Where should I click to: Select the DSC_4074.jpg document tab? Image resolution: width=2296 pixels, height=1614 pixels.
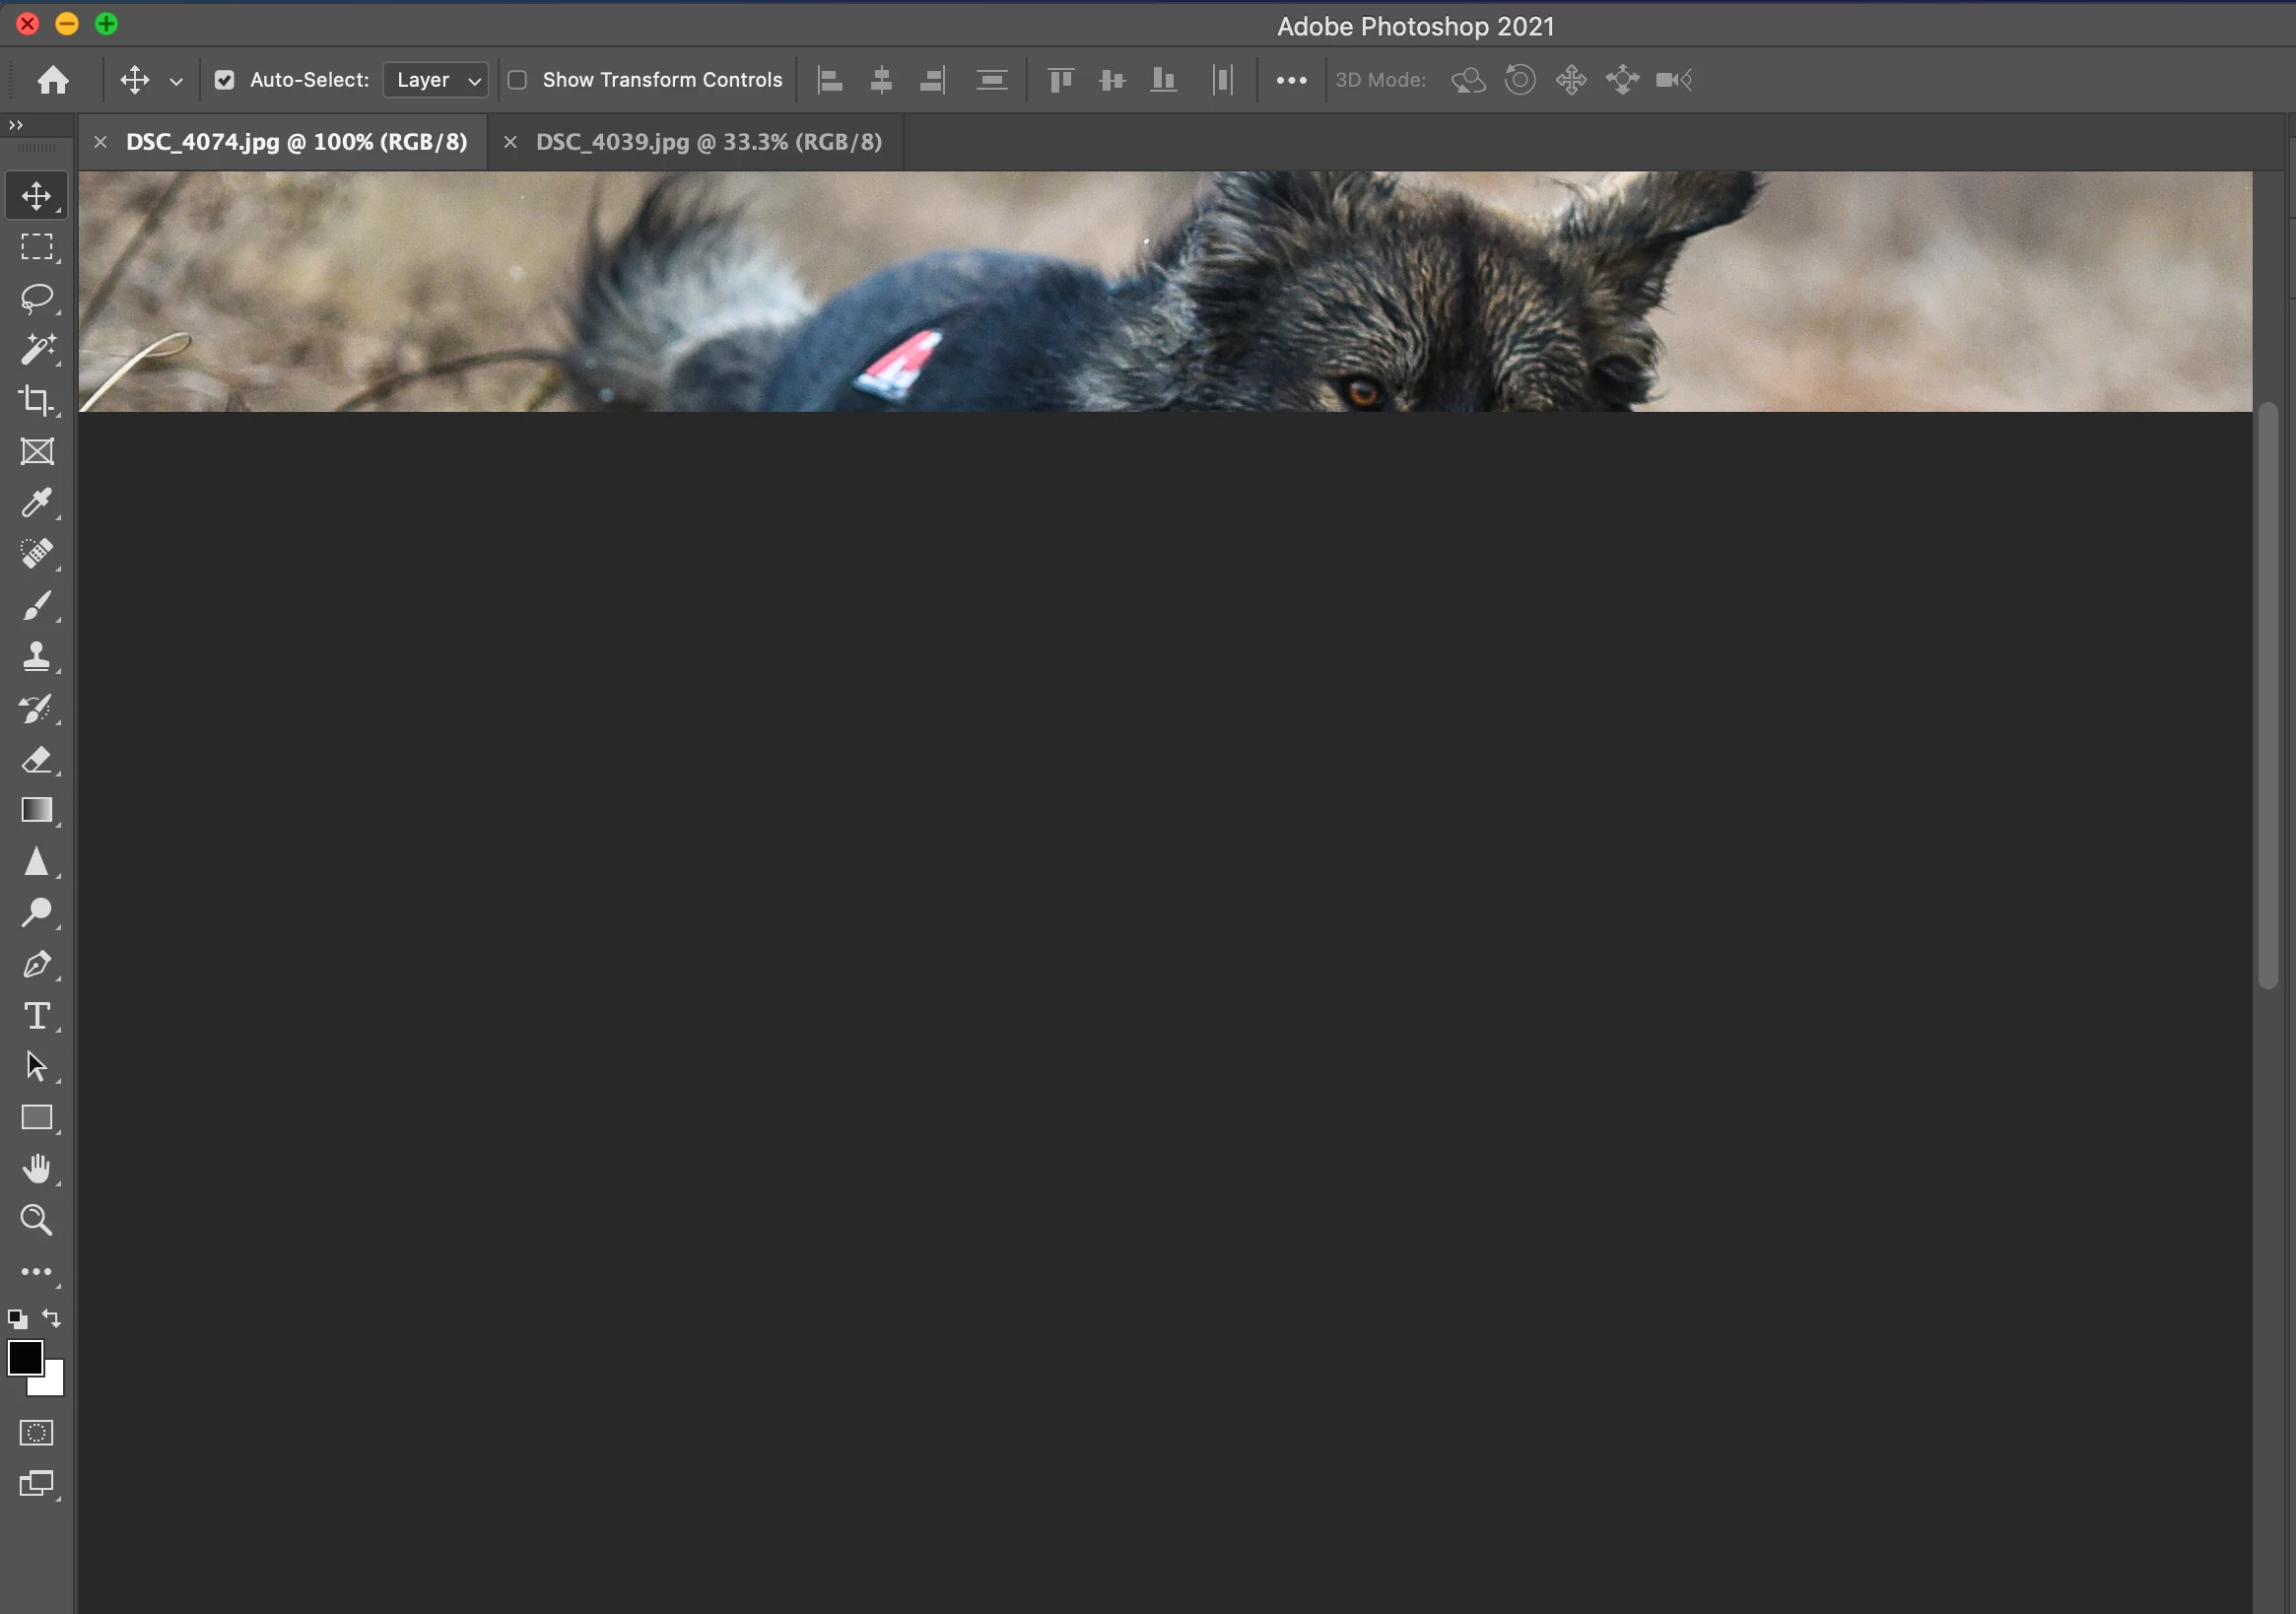tap(296, 142)
